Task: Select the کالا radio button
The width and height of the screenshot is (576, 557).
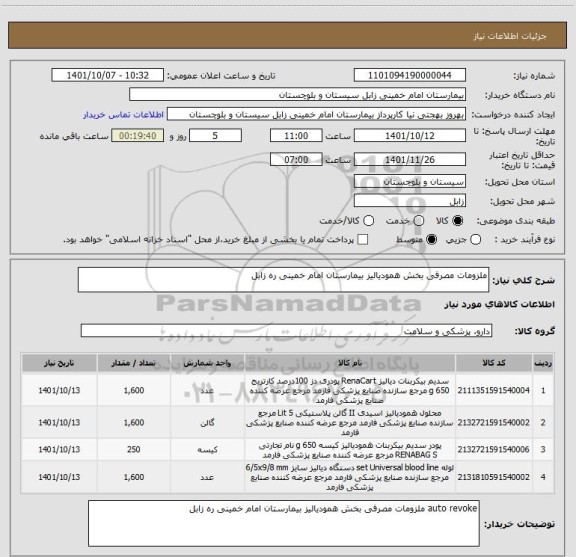Action: [x=458, y=221]
